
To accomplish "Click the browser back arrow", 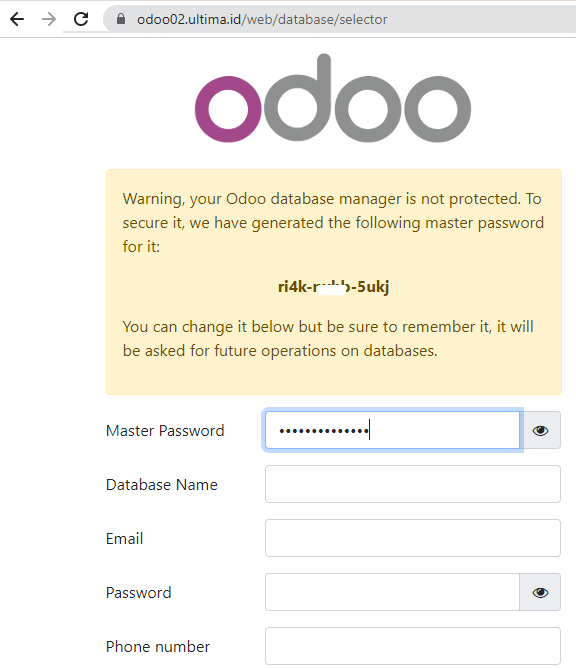I will [17, 19].
